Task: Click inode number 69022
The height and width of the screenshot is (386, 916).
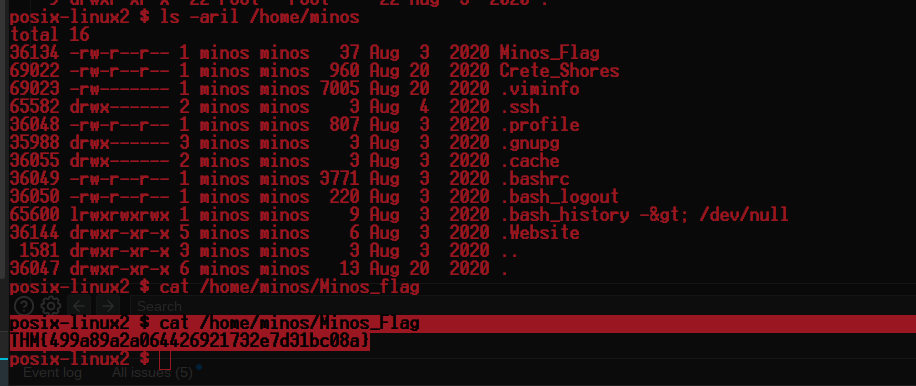Action: tap(34, 71)
